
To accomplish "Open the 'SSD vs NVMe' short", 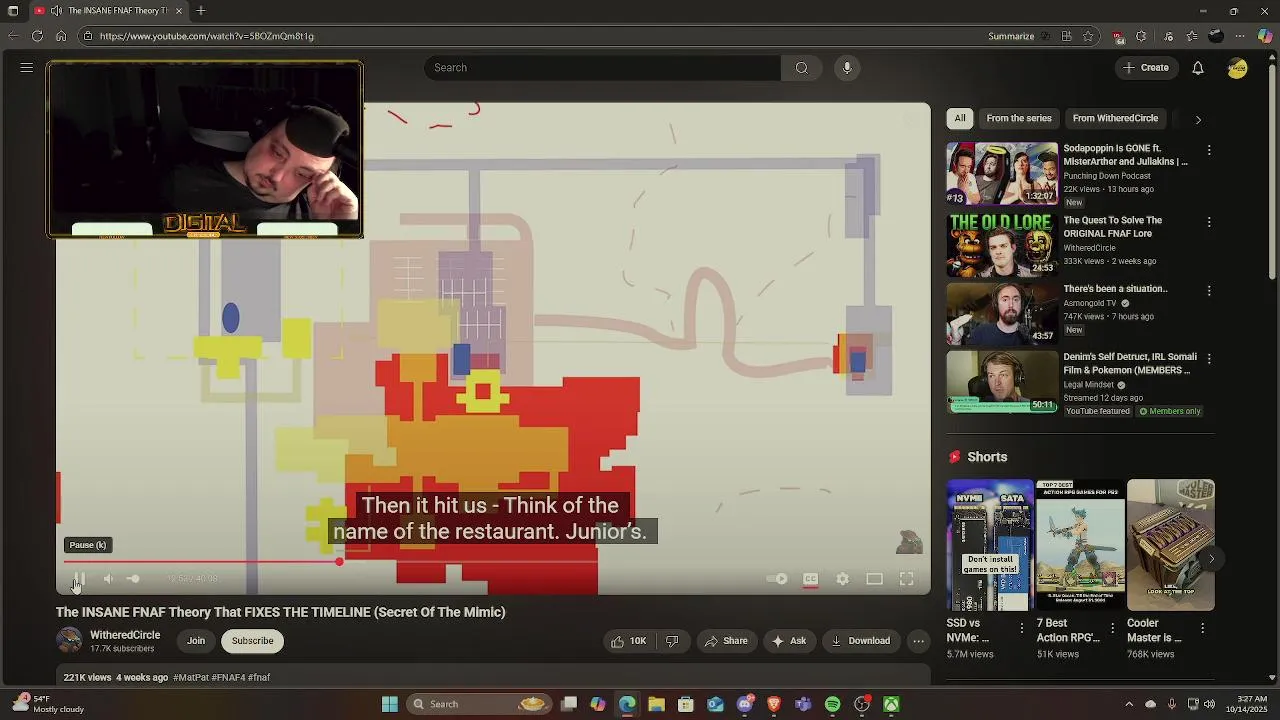I will [990, 545].
